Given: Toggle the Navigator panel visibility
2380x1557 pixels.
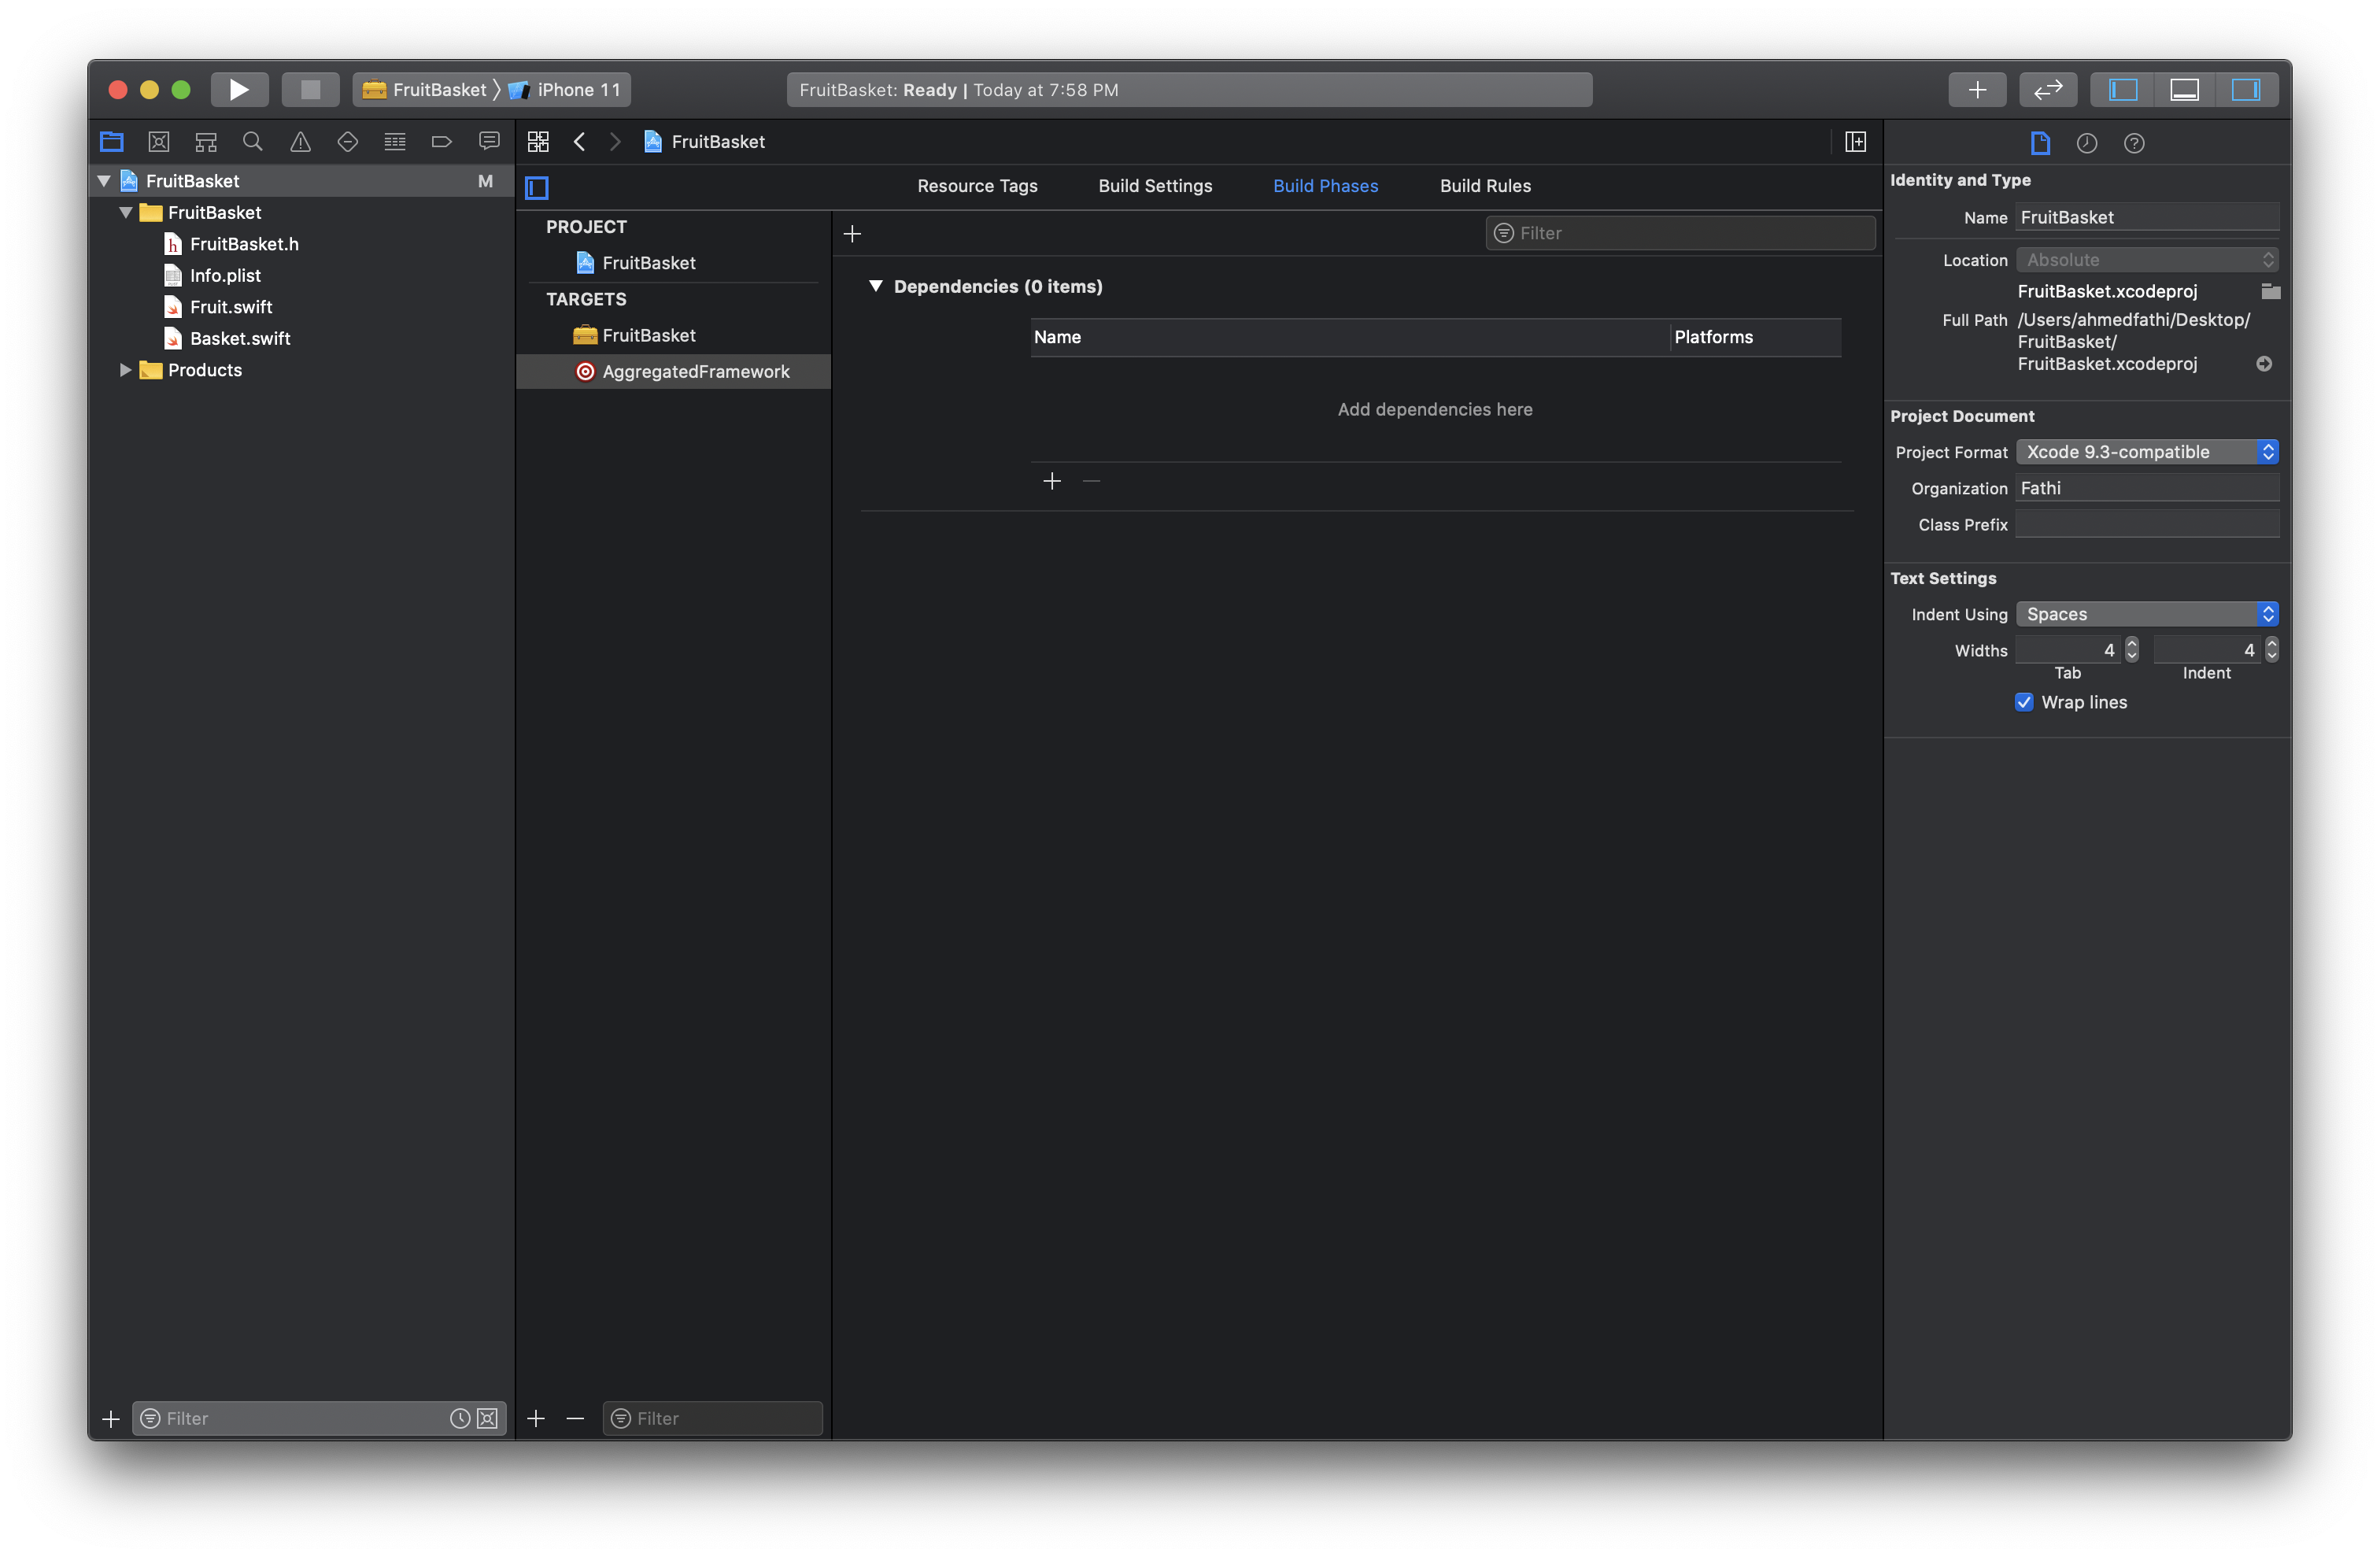Looking at the screenshot, I should (x=2123, y=89).
